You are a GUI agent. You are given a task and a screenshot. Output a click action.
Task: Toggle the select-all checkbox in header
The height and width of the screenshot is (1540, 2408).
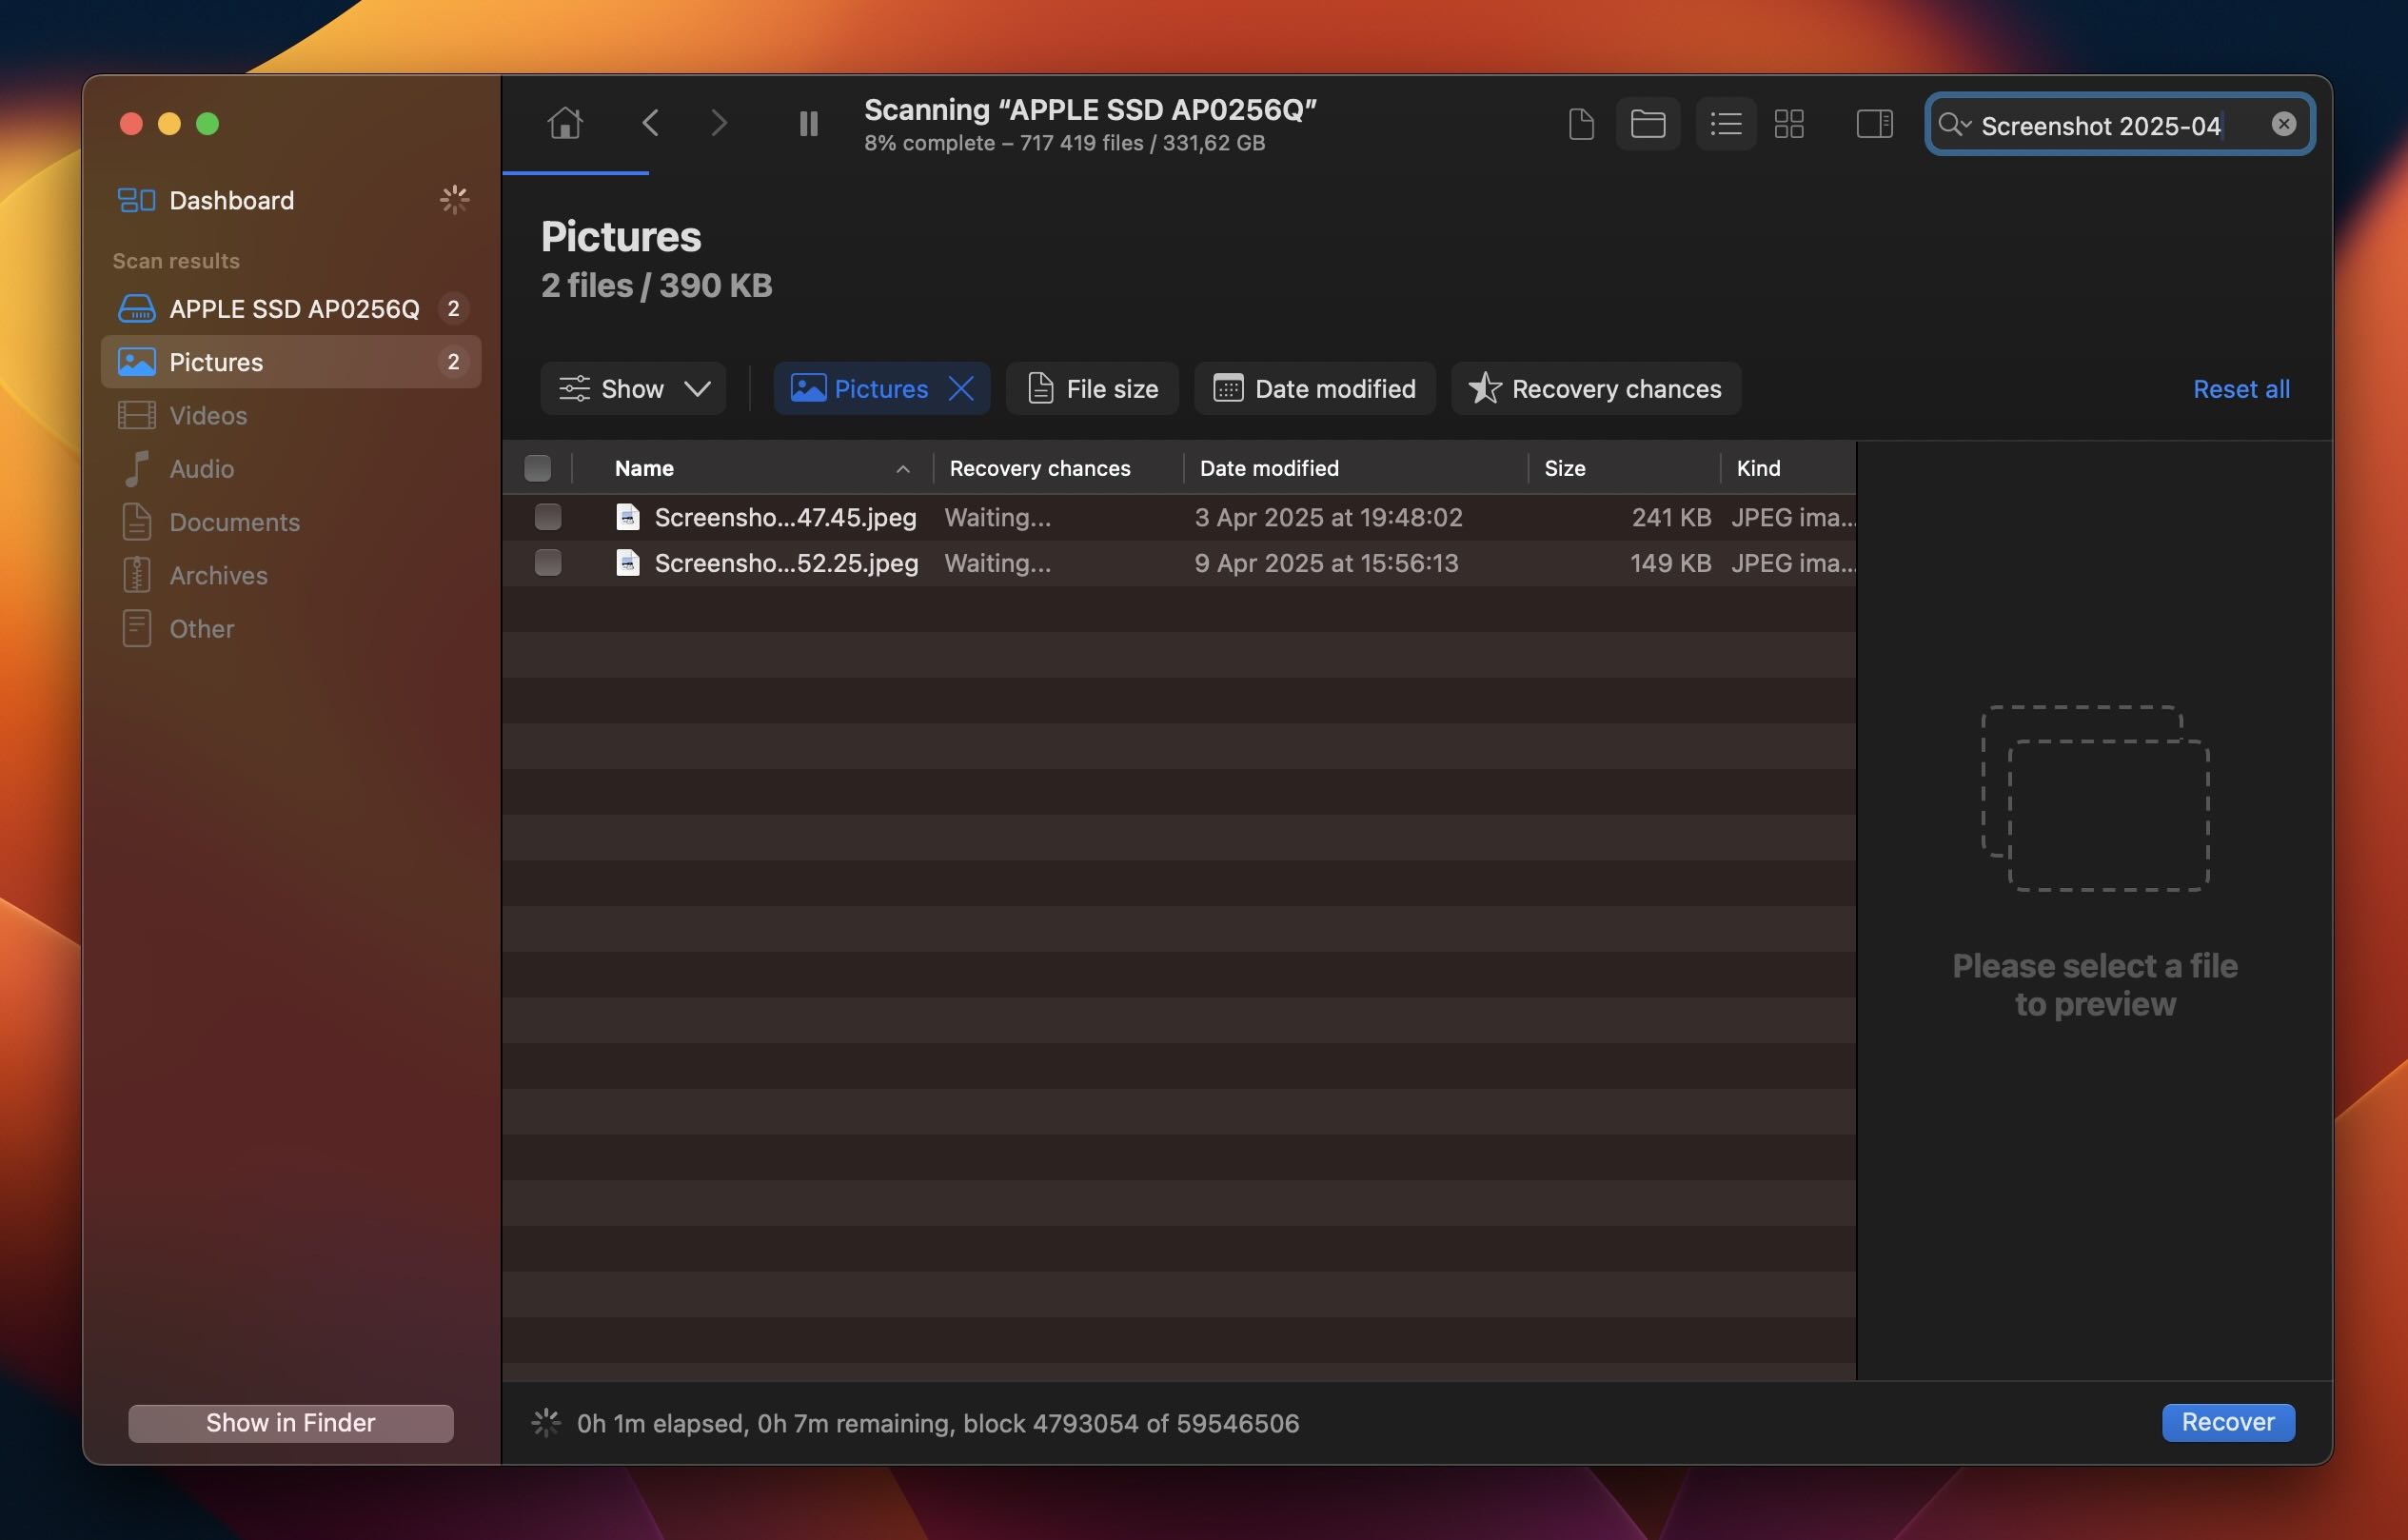(x=537, y=468)
